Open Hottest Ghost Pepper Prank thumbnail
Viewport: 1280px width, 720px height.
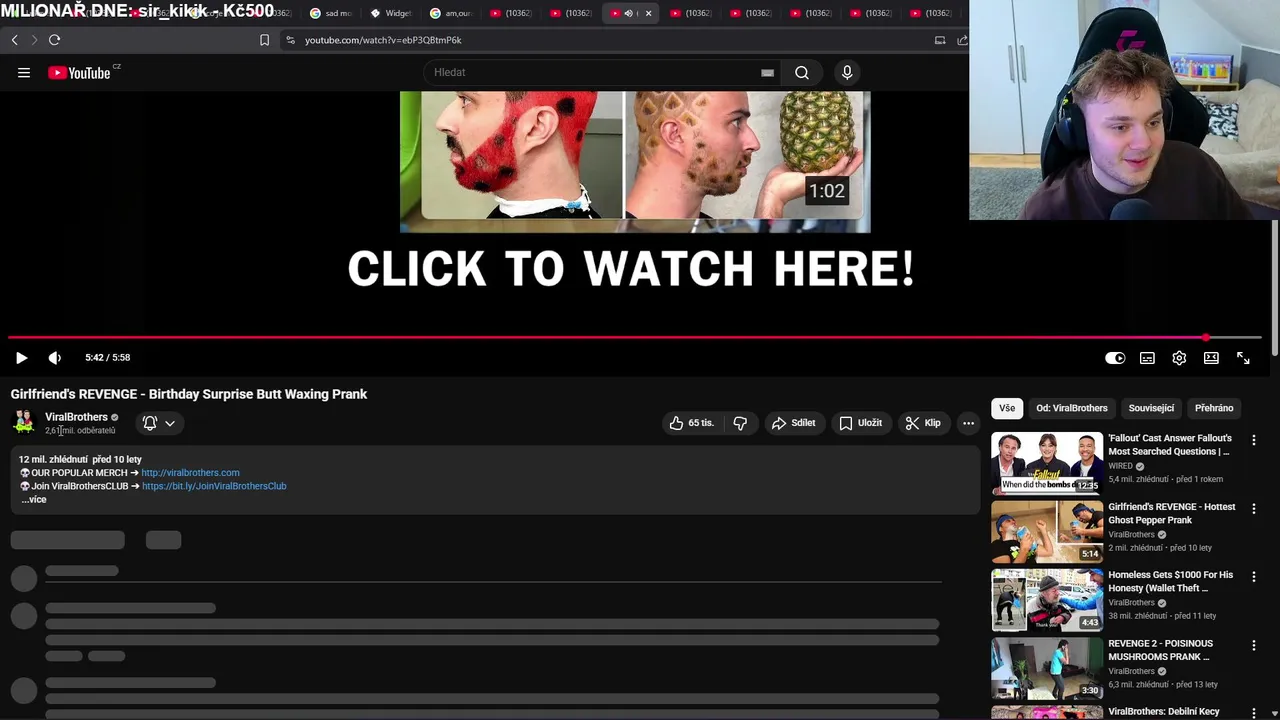point(1047,532)
